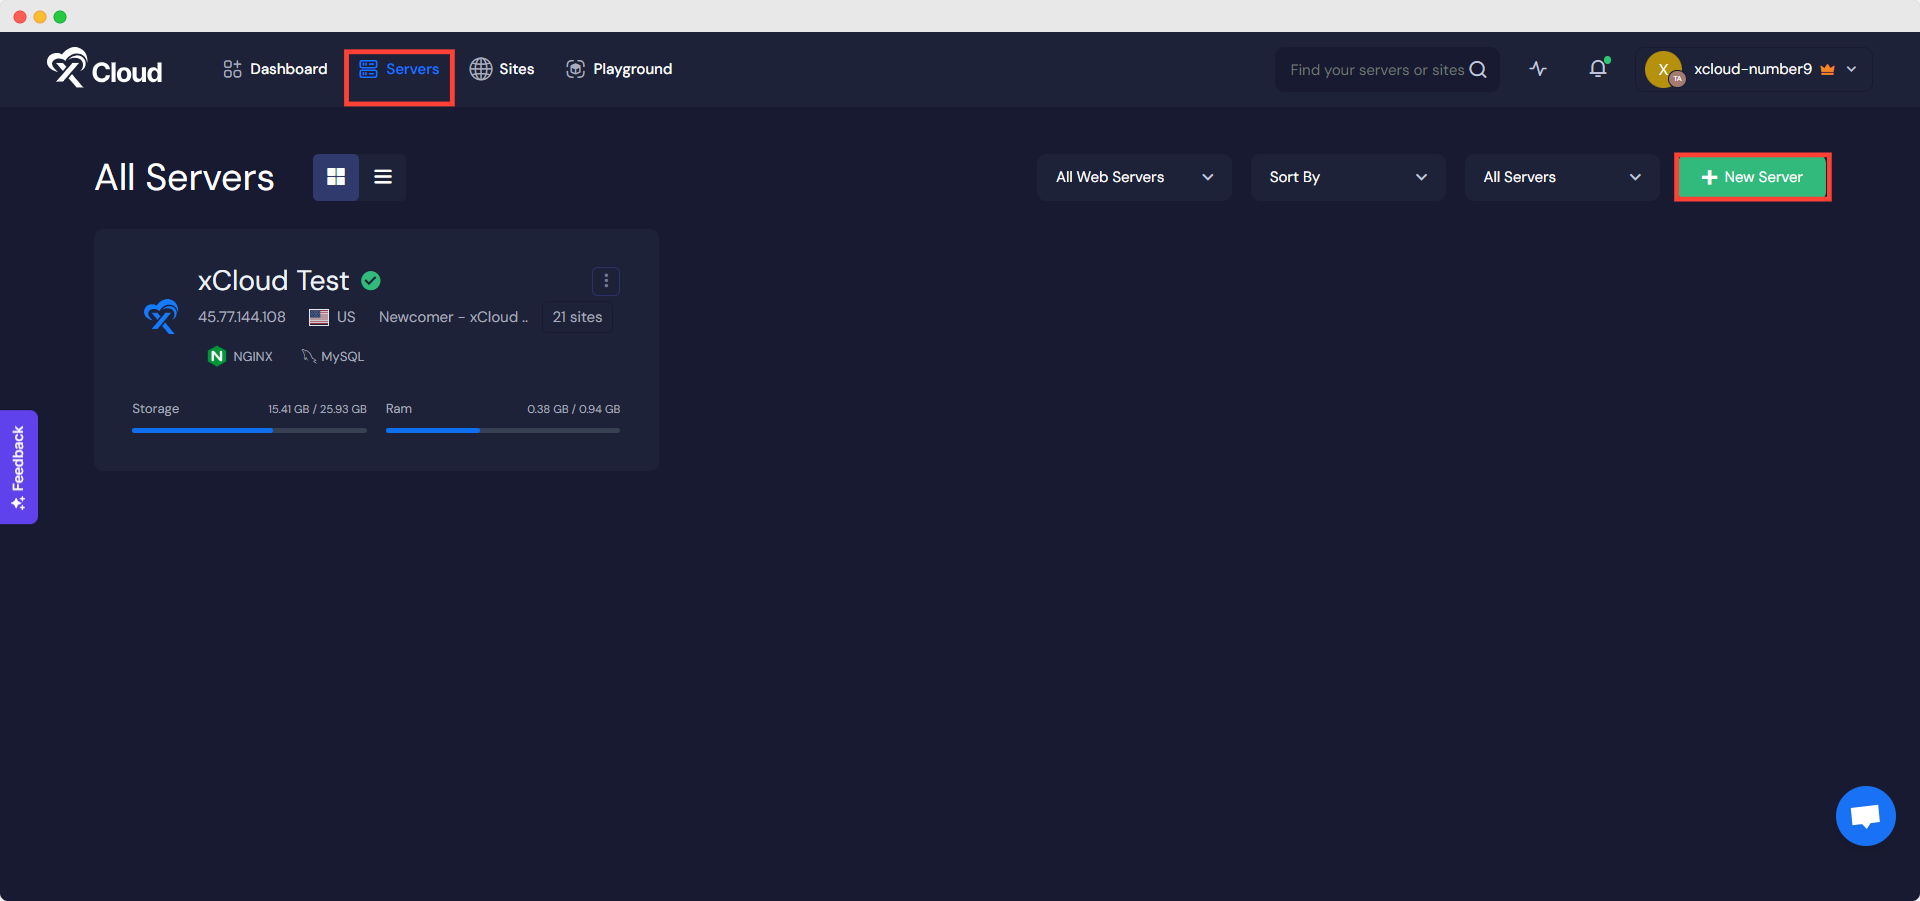Expand the All Servers filter dropdown

point(1561,177)
